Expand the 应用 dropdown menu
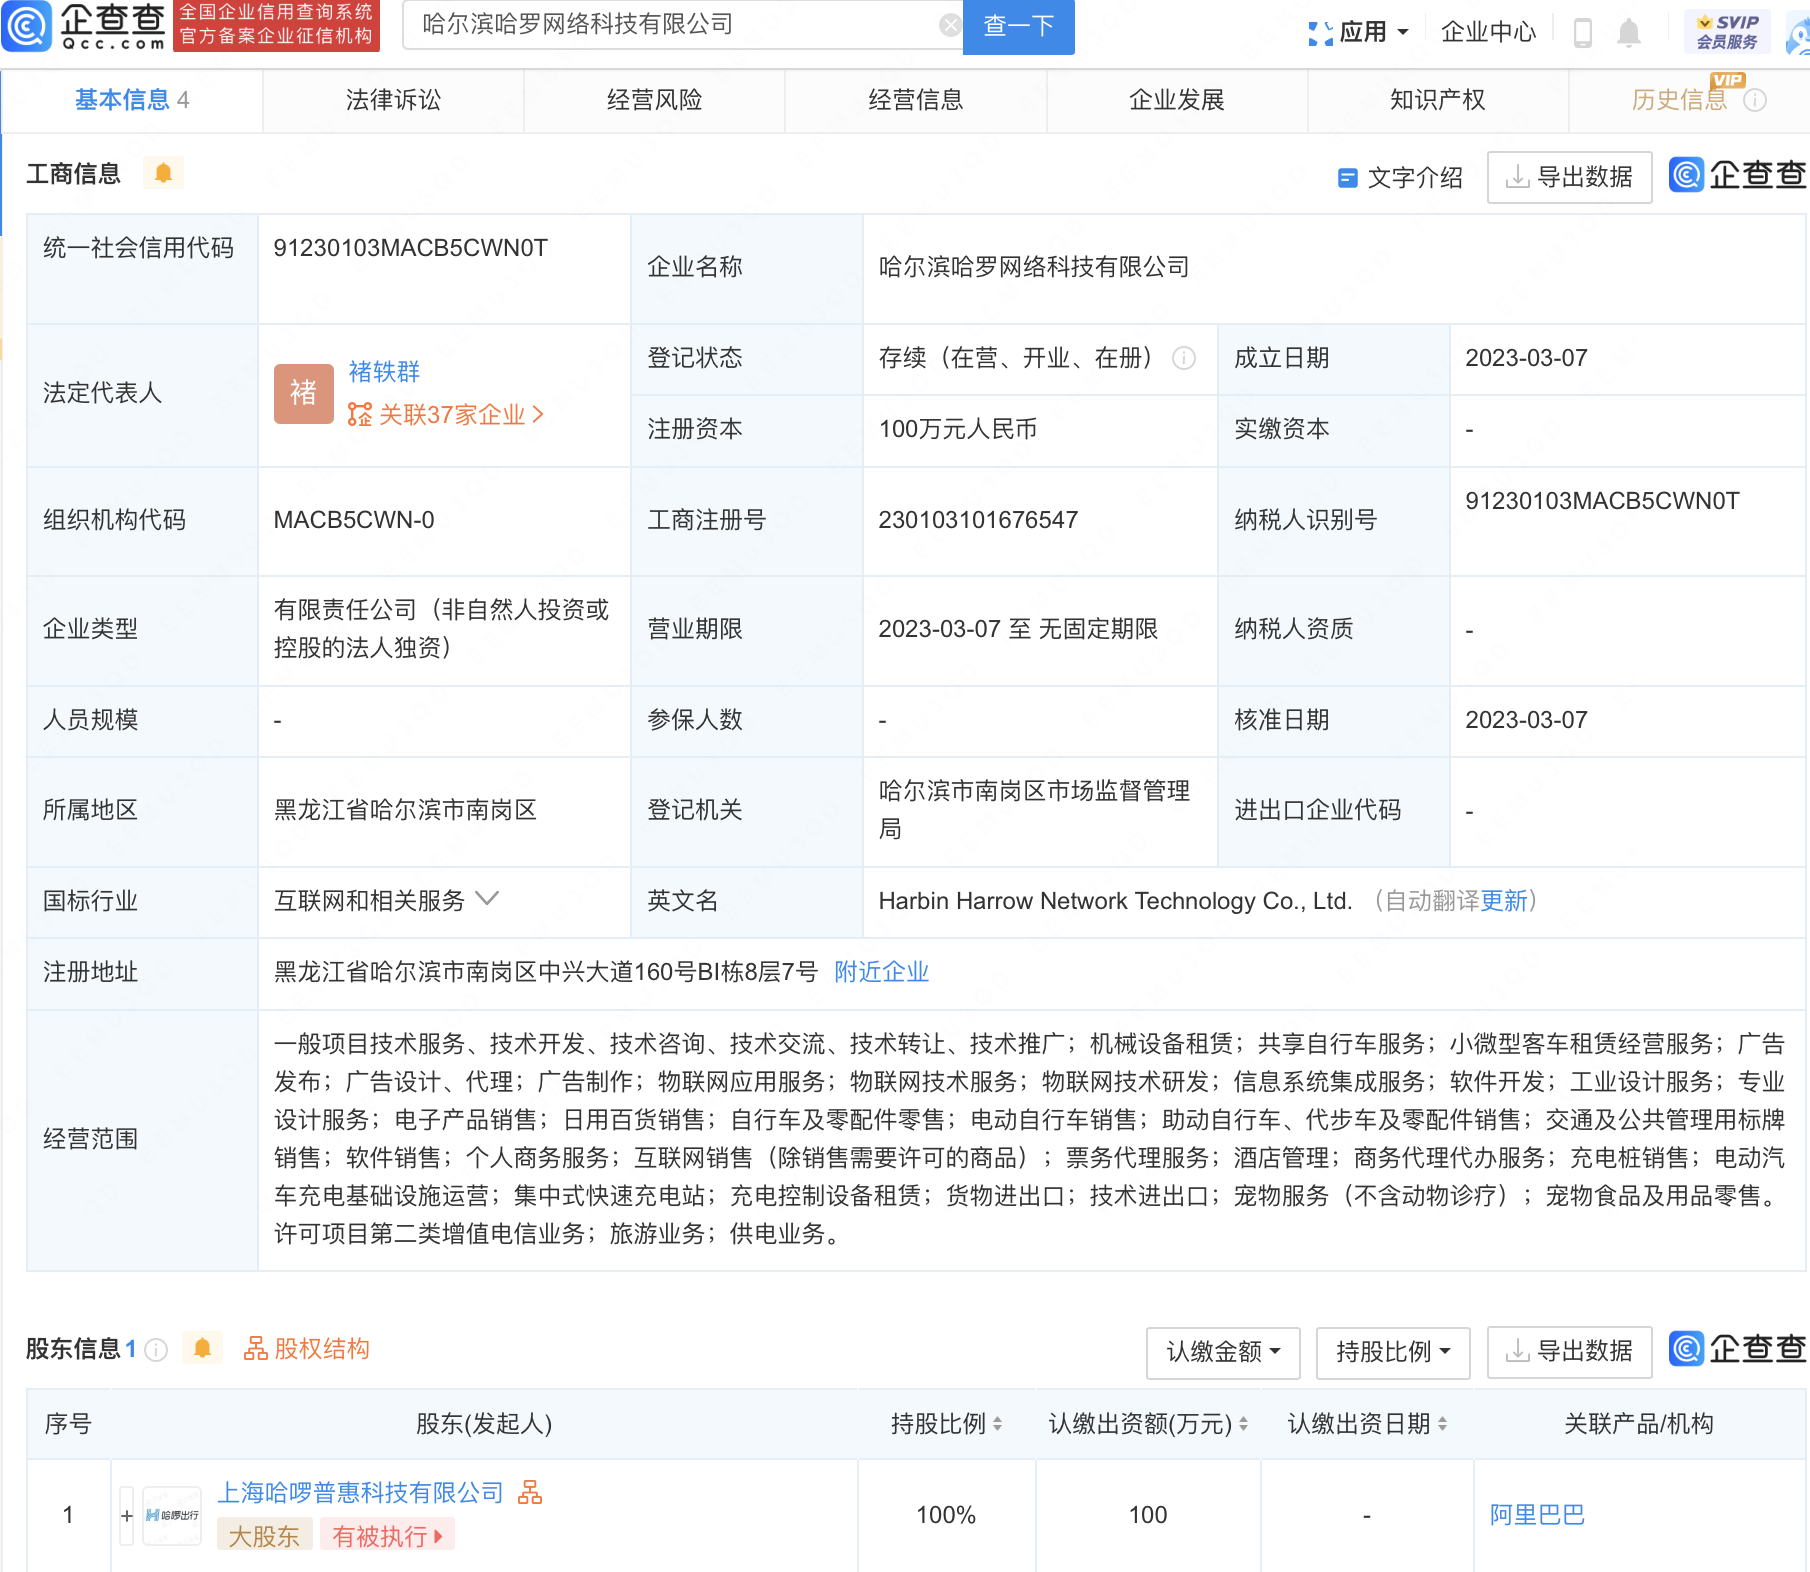 click(1403, 32)
